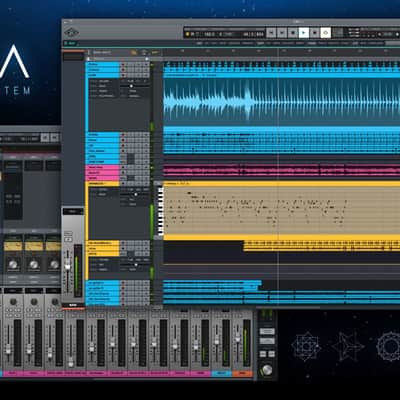
Task: Click the middle gray icon above the track list
Action: point(144,52)
